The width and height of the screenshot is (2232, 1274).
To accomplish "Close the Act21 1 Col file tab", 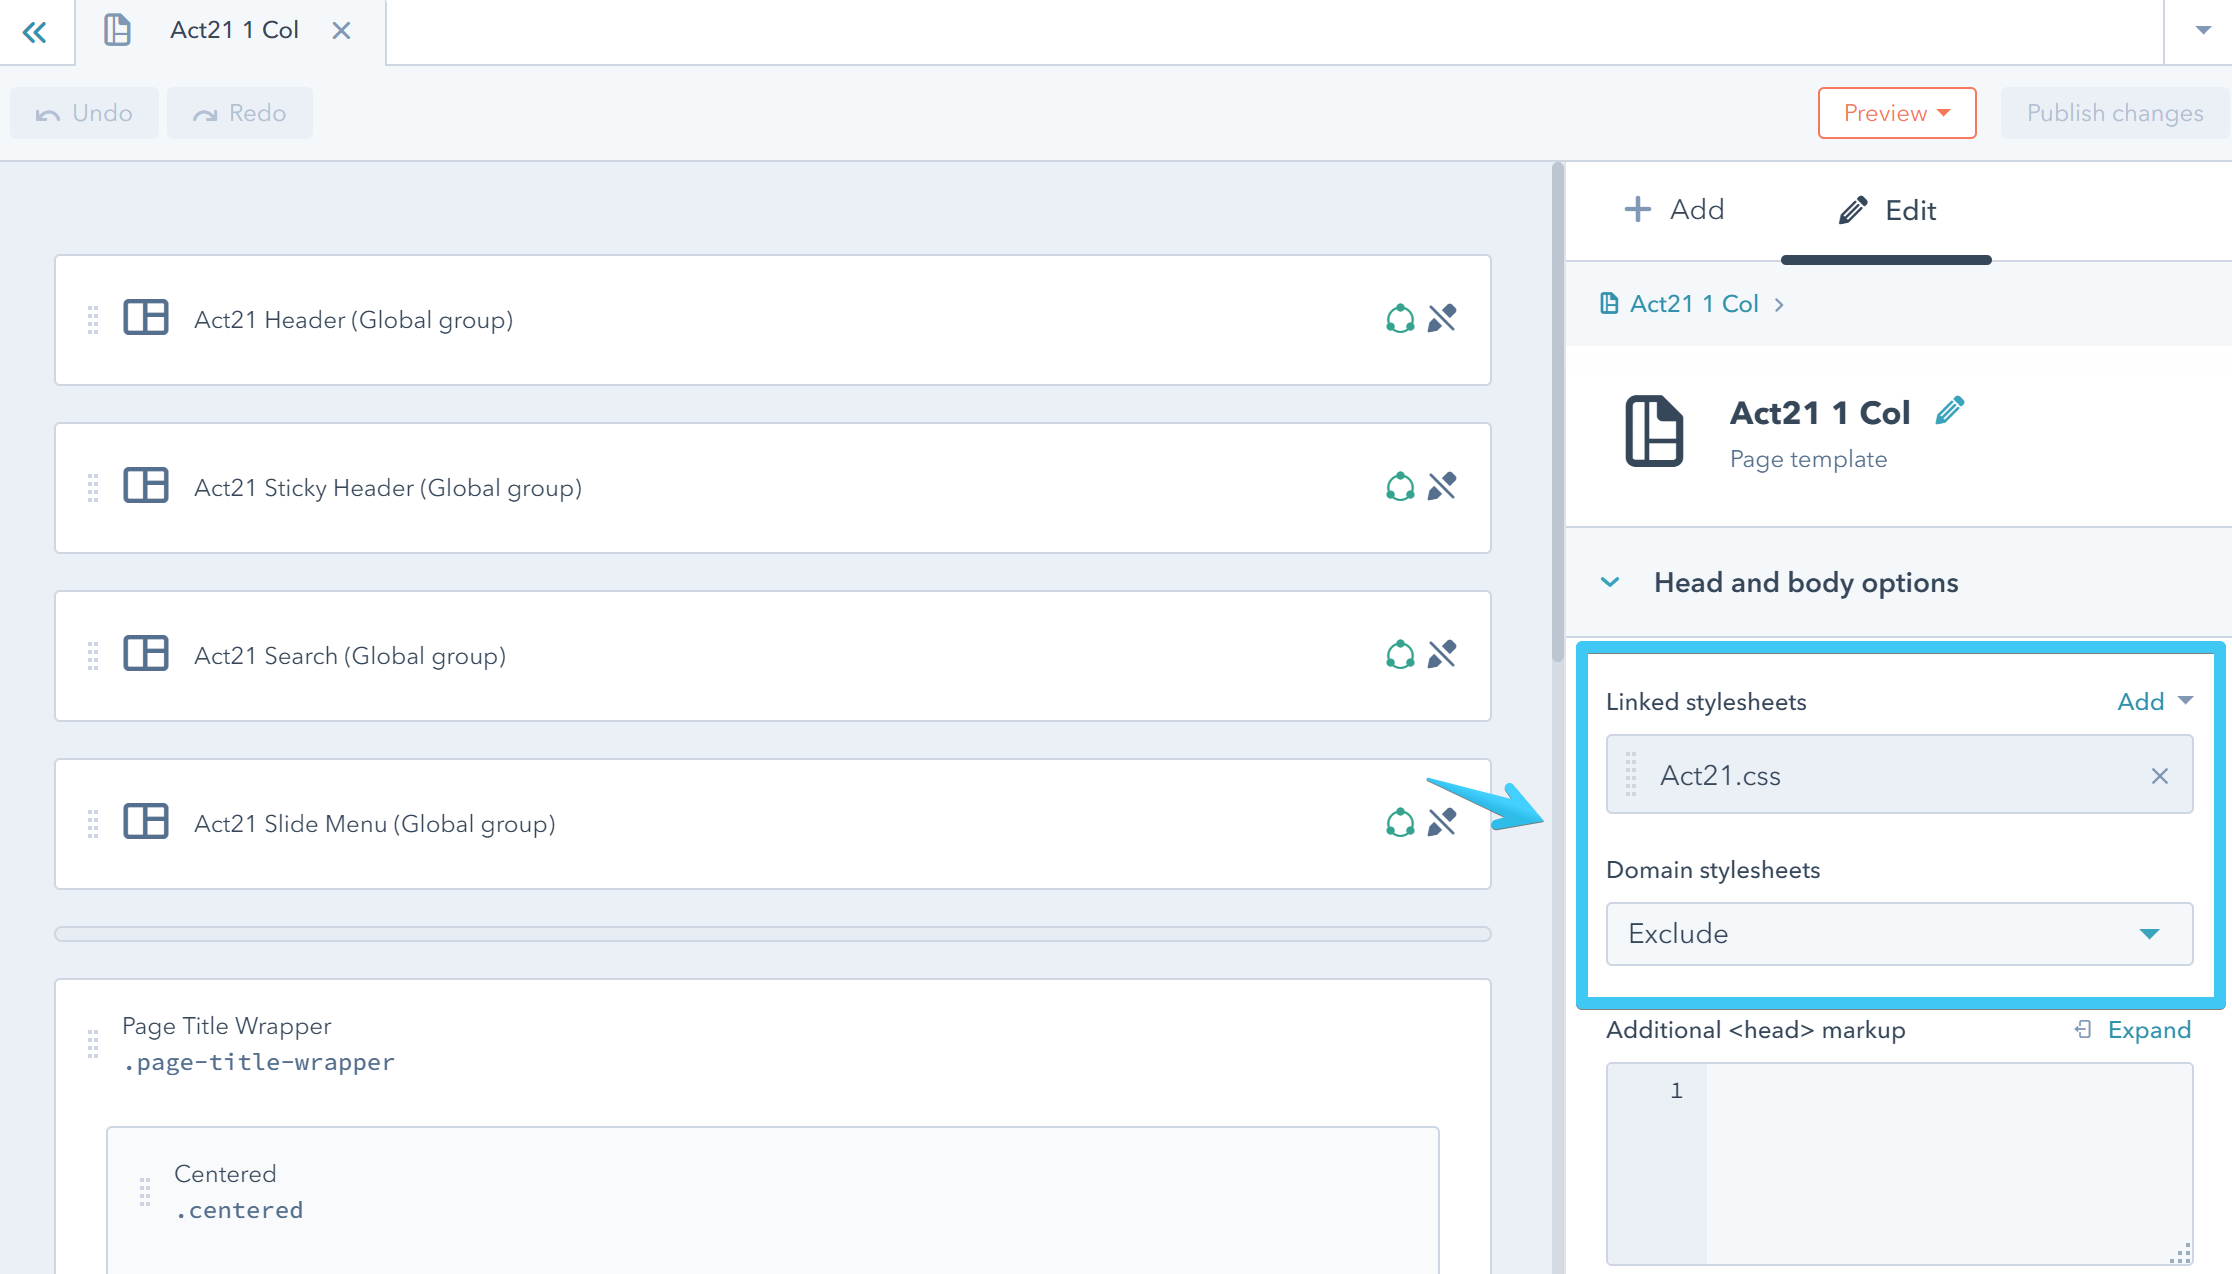I will (341, 31).
